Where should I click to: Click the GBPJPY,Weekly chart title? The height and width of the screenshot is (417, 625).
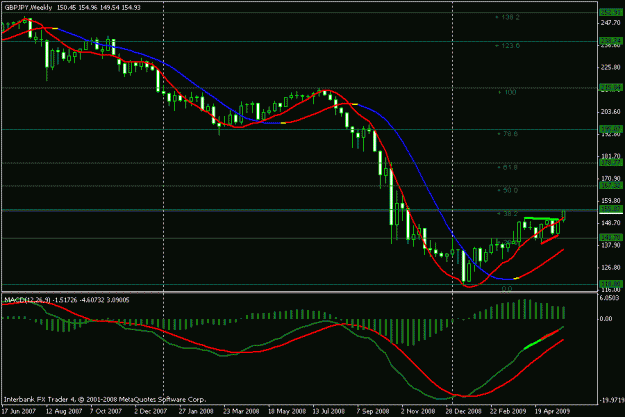28,7
